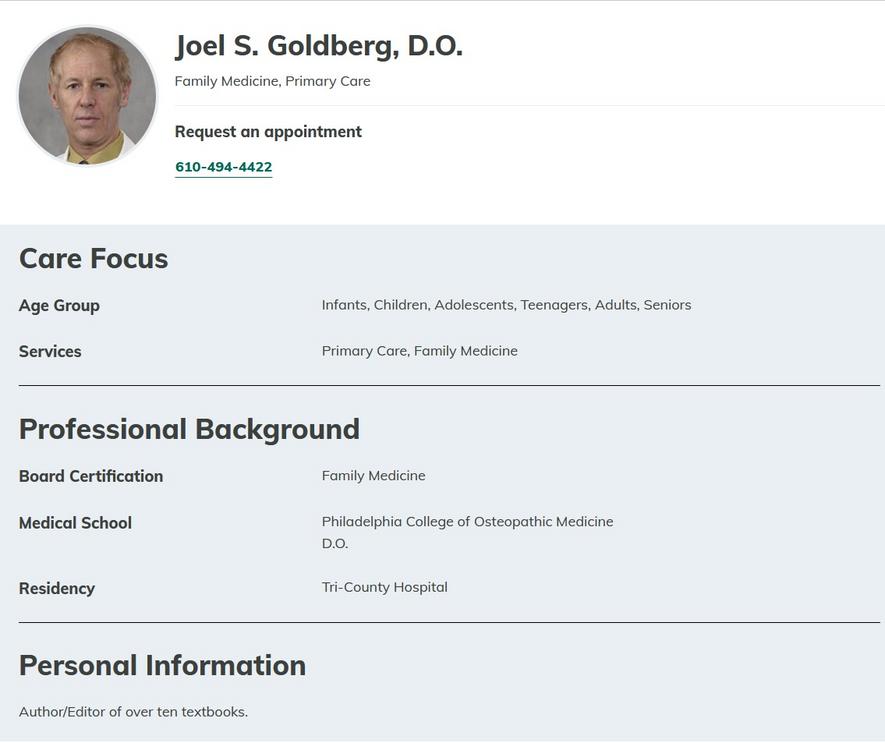
Task: Click the 610-494-4422 phone number link
Action: (223, 167)
